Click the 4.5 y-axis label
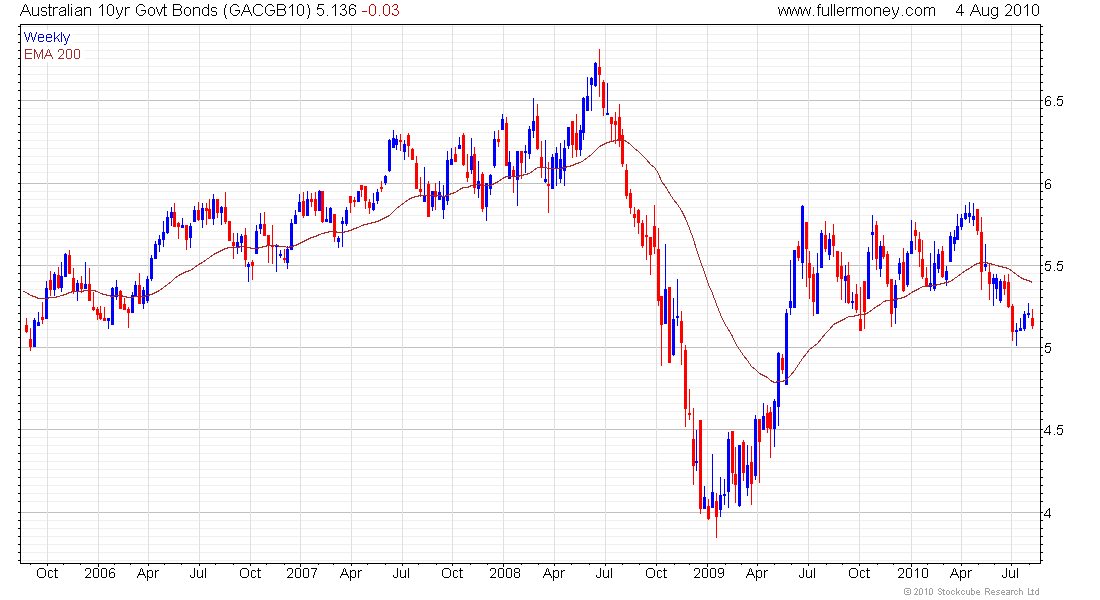Screen dimensions: 1100x600 pos(1054,430)
